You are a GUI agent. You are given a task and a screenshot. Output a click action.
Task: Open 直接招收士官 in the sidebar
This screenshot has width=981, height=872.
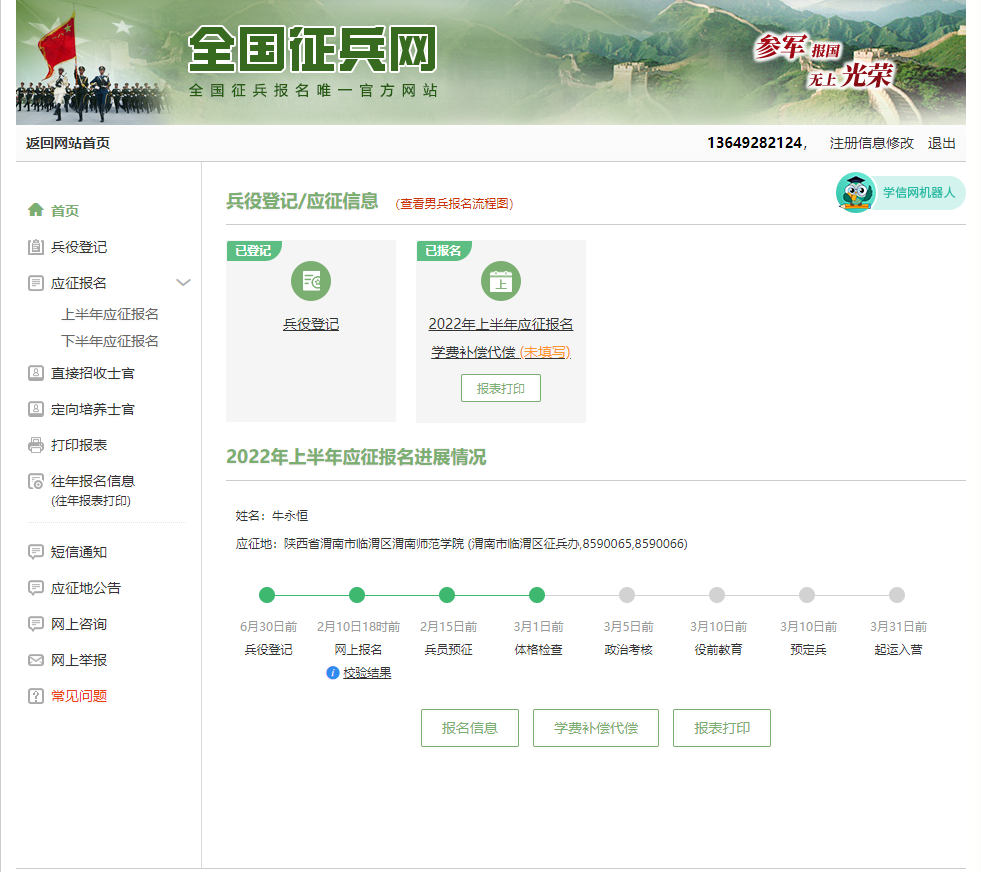pyautogui.click(x=93, y=373)
